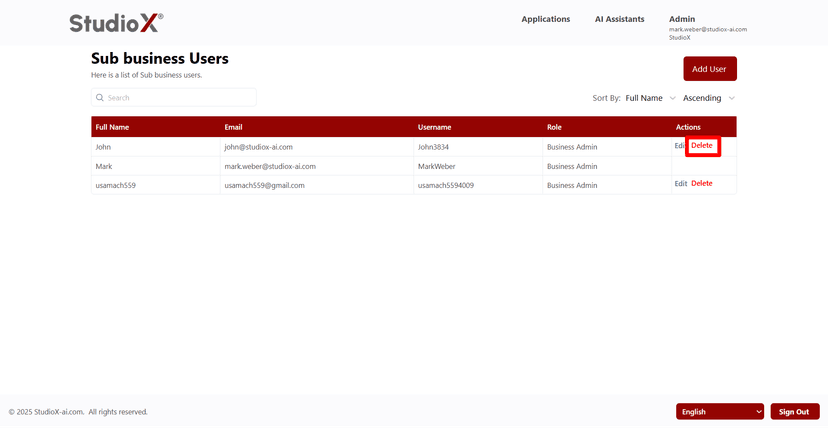This screenshot has height=428, width=828.
Task: Click the StudioX logo
Action: 116,22
